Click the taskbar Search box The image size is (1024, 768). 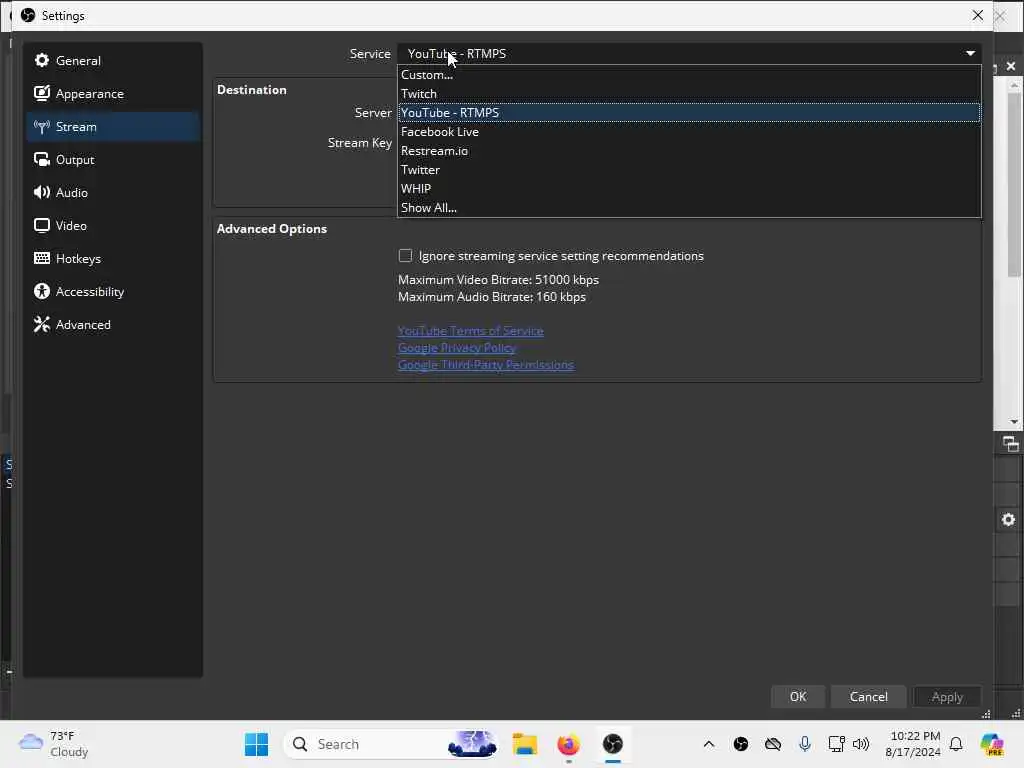pos(391,744)
